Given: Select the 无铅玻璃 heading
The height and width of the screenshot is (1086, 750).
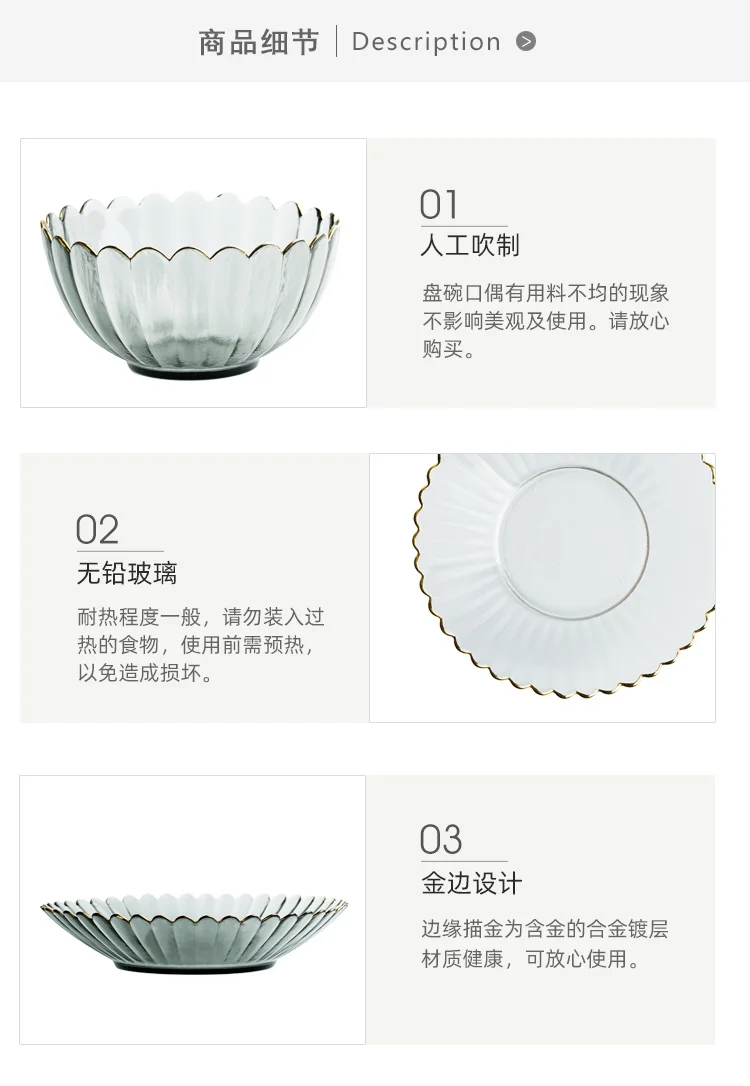Looking at the screenshot, I should (127, 573).
